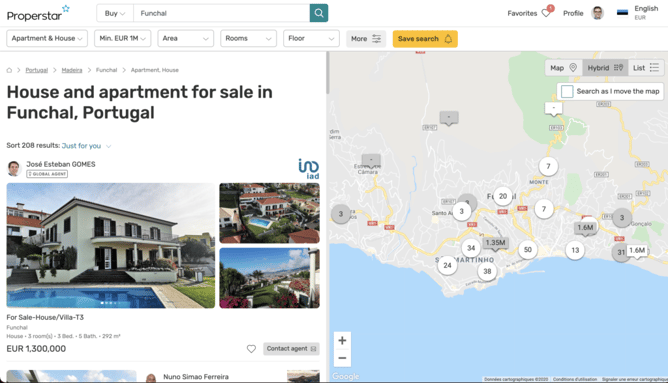
Task: Click EUR 1,300,000 price text
Action: [x=36, y=348]
